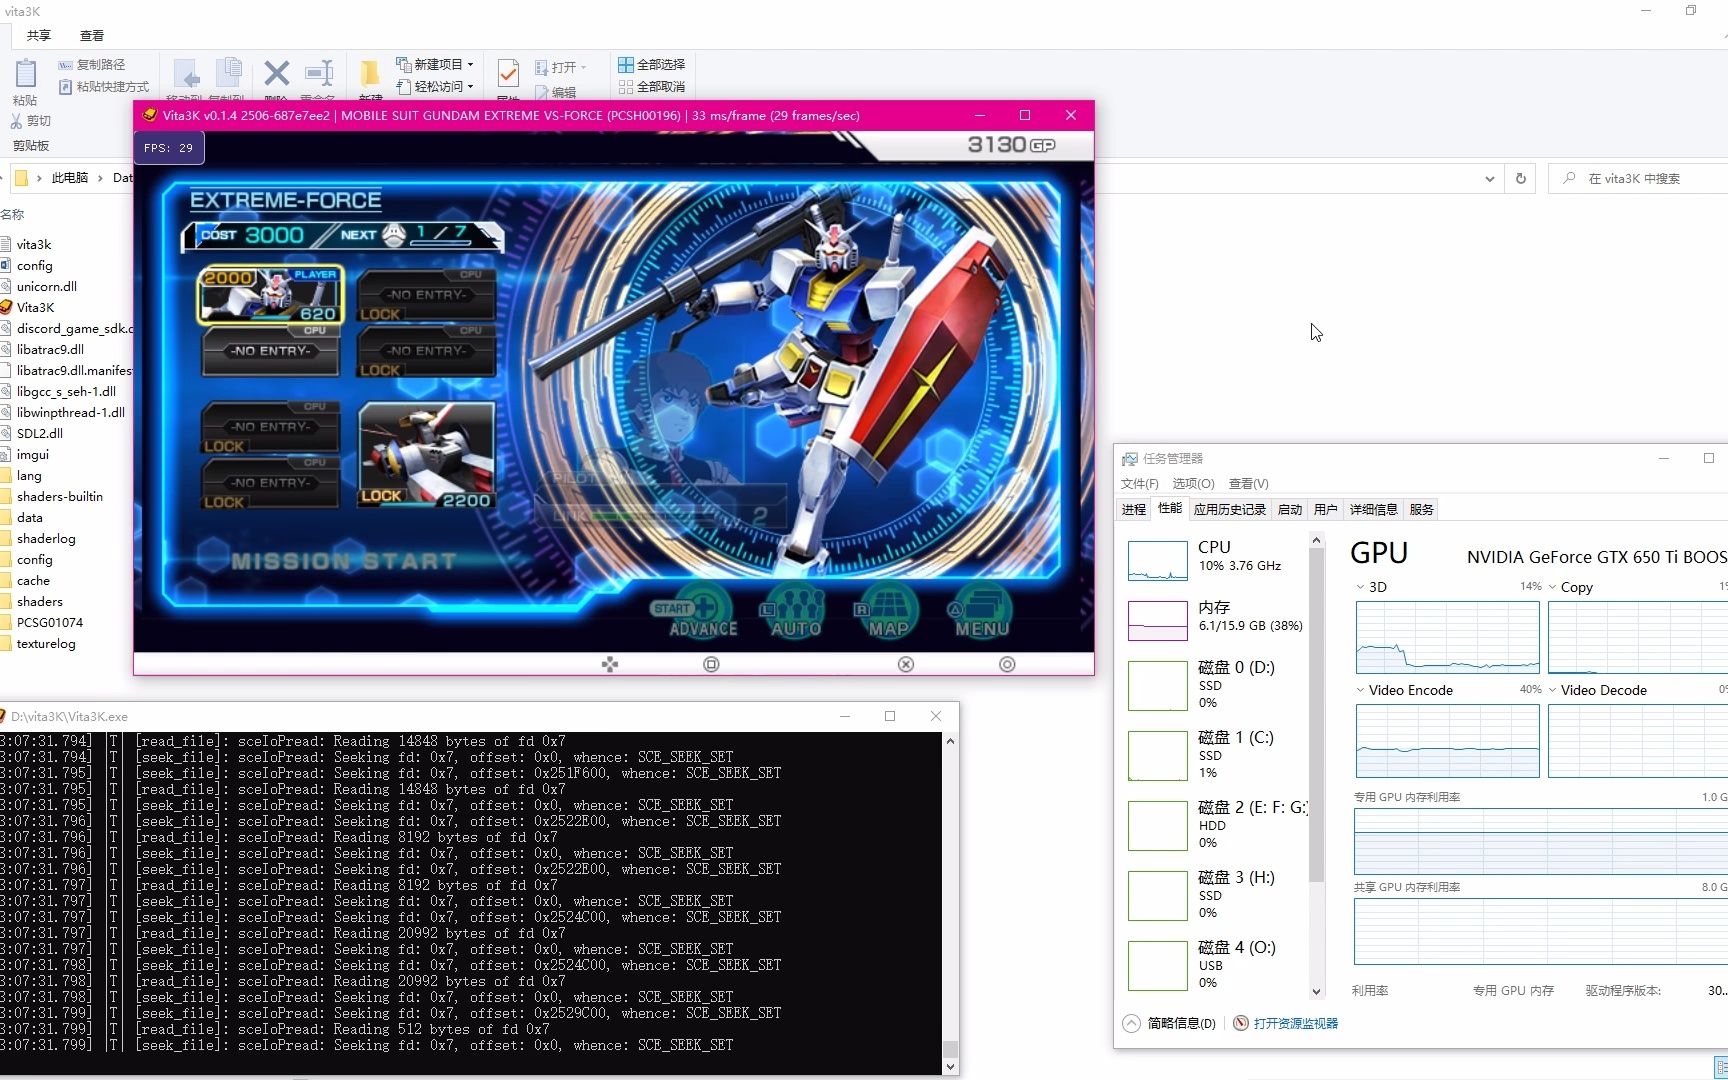1728x1080 pixels.
Task: Select the PCSG01074 folder
Action: click(x=50, y=622)
